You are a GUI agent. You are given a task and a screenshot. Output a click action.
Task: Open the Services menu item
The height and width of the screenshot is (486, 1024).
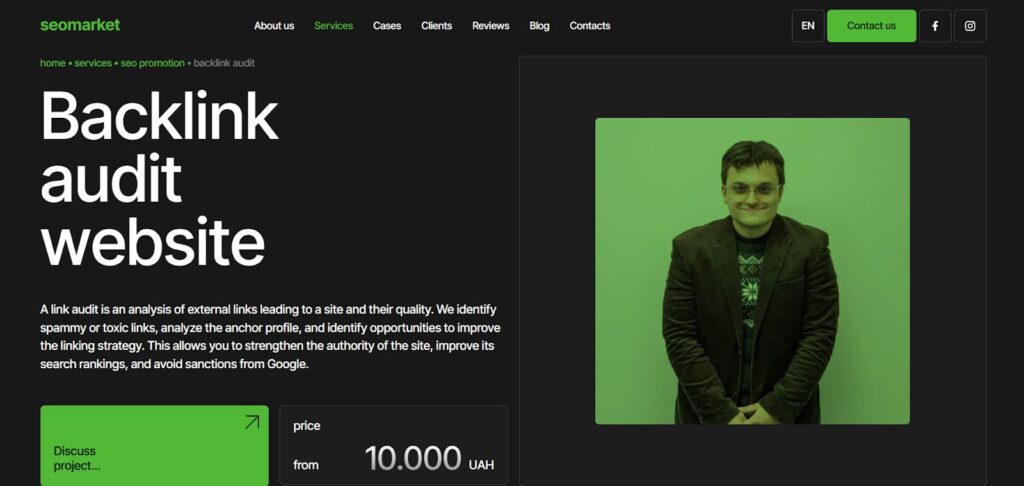pos(333,26)
